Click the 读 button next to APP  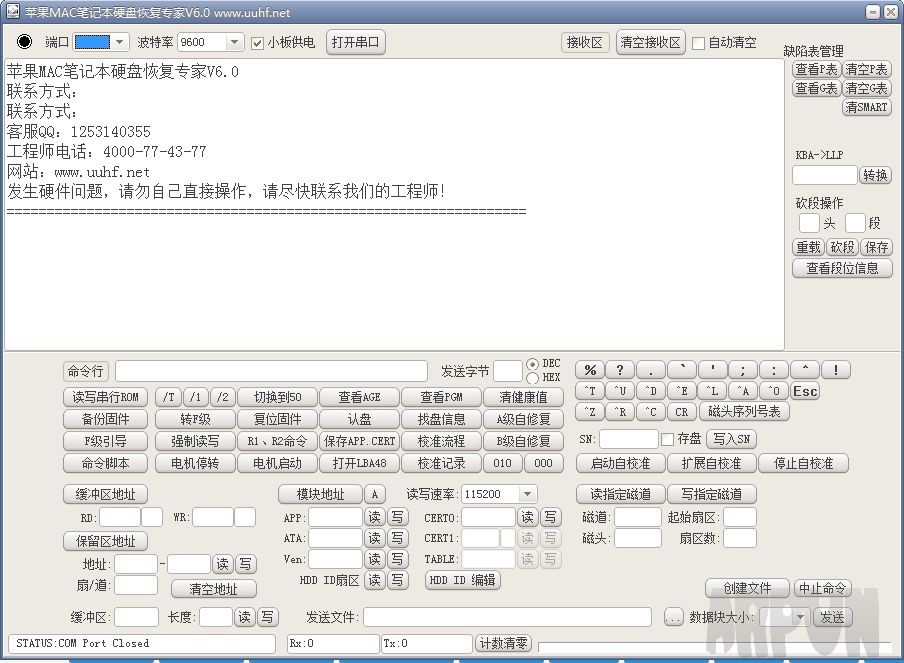point(375,517)
